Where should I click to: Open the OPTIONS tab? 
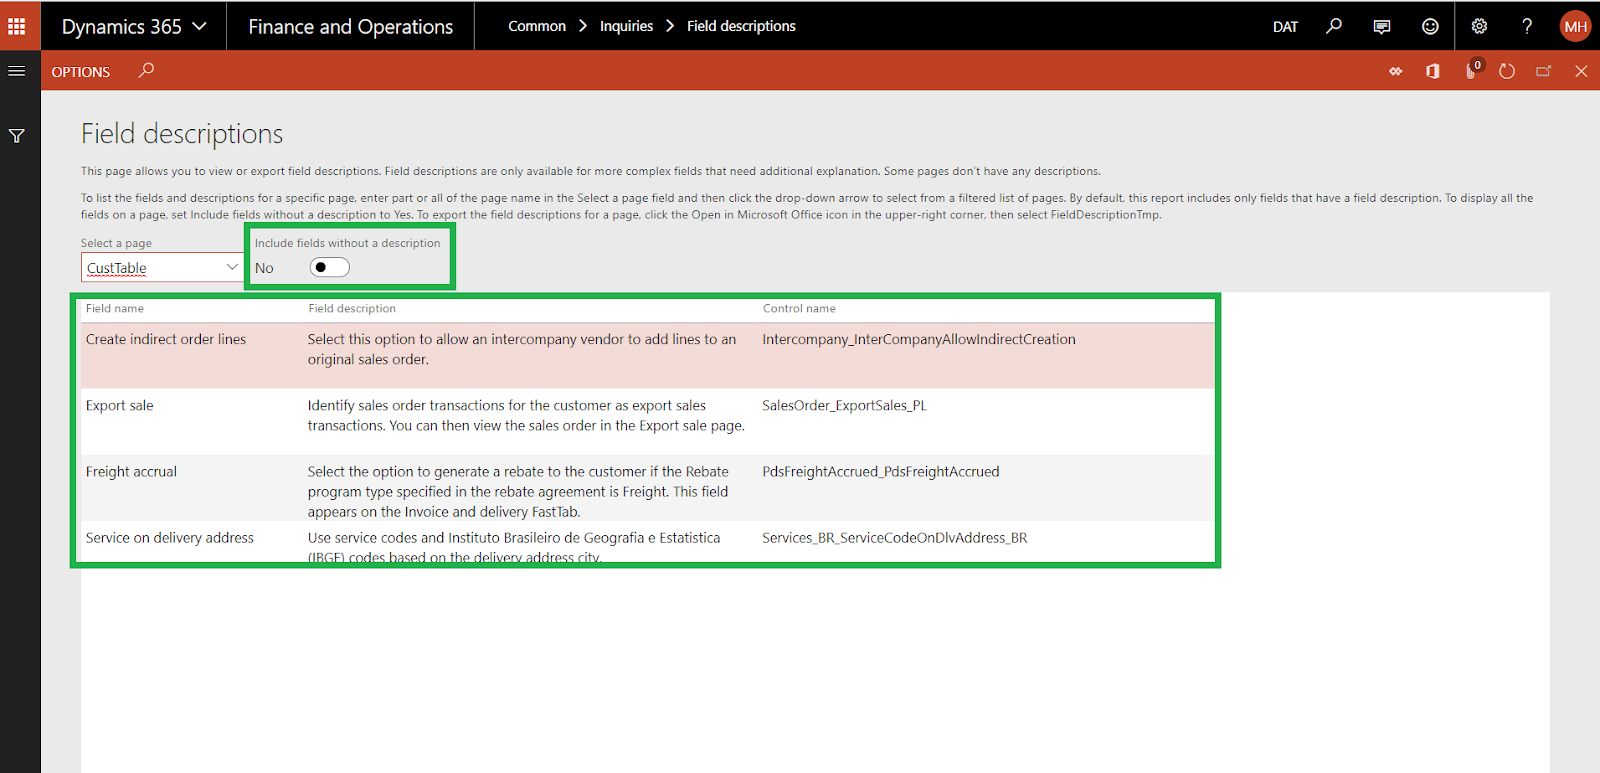pyautogui.click(x=81, y=72)
